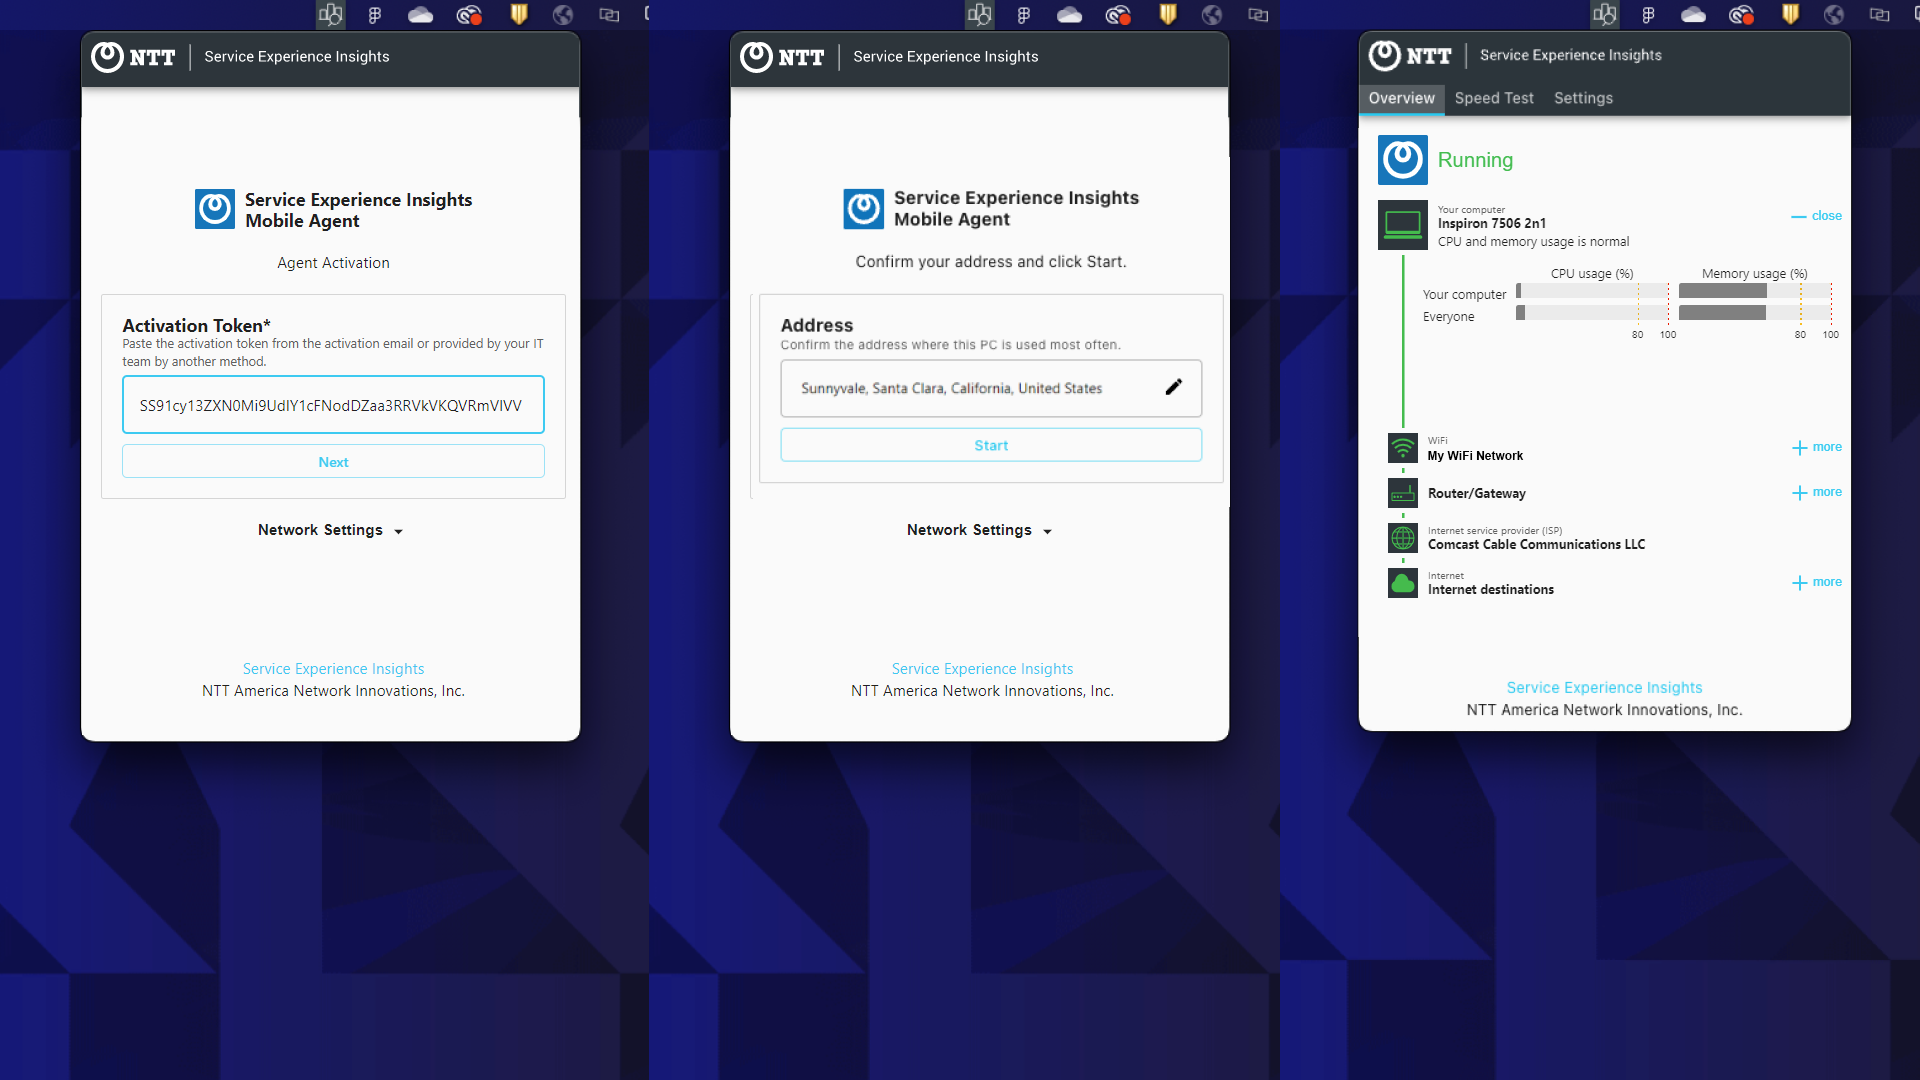
Task: Open the Settings tab
Action: [x=1583, y=98]
